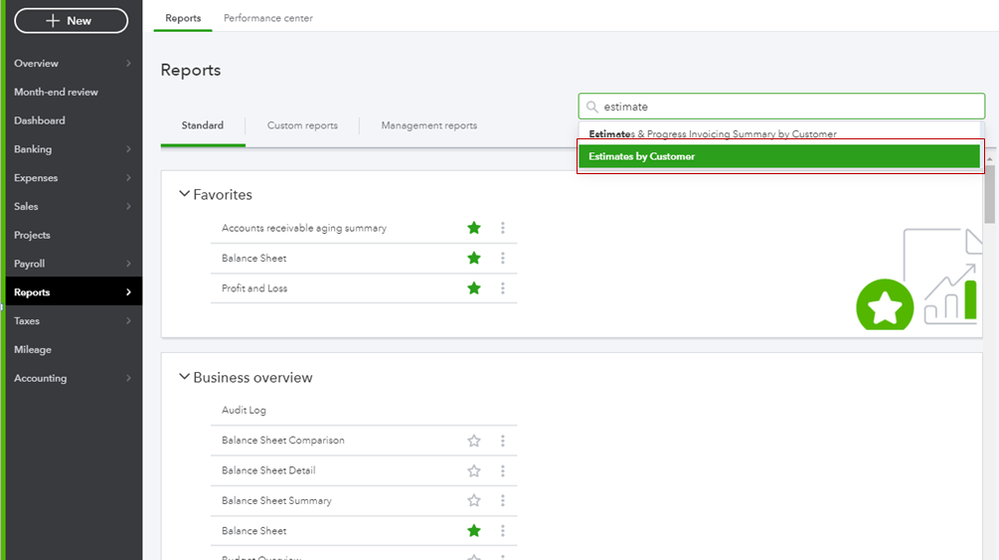The width and height of the screenshot is (999, 560).
Task: Expand Overview submenu chevron
Action: (128, 63)
